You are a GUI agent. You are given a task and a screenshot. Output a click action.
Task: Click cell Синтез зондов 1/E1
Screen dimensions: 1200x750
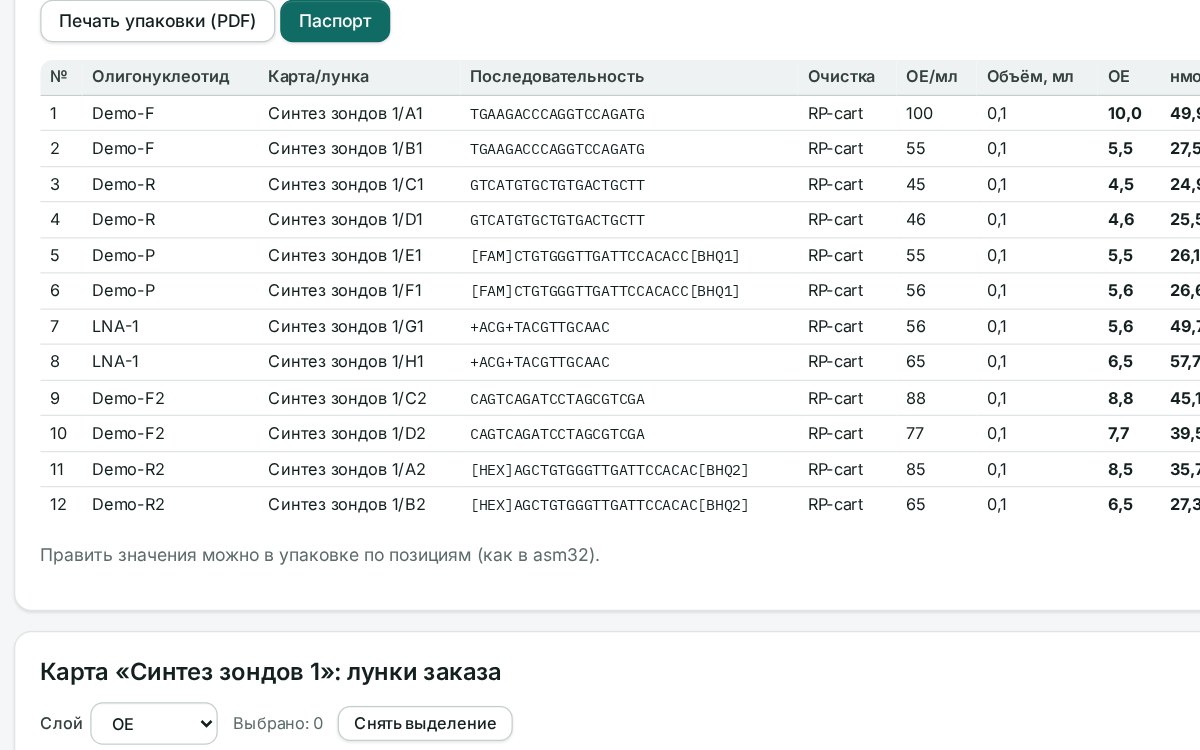click(x=345, y=255)
